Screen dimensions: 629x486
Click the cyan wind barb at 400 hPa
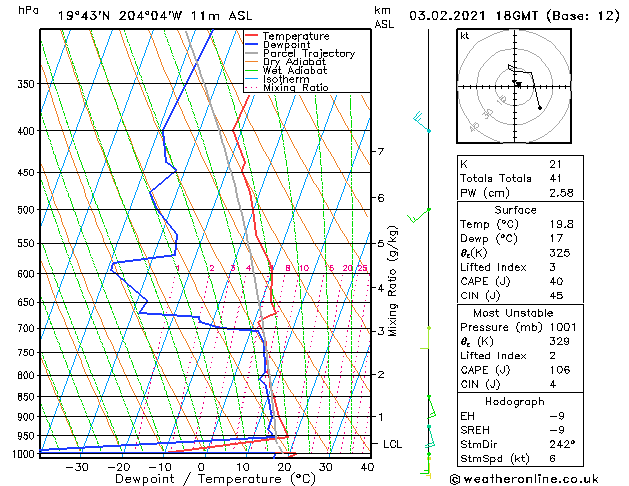422,122
